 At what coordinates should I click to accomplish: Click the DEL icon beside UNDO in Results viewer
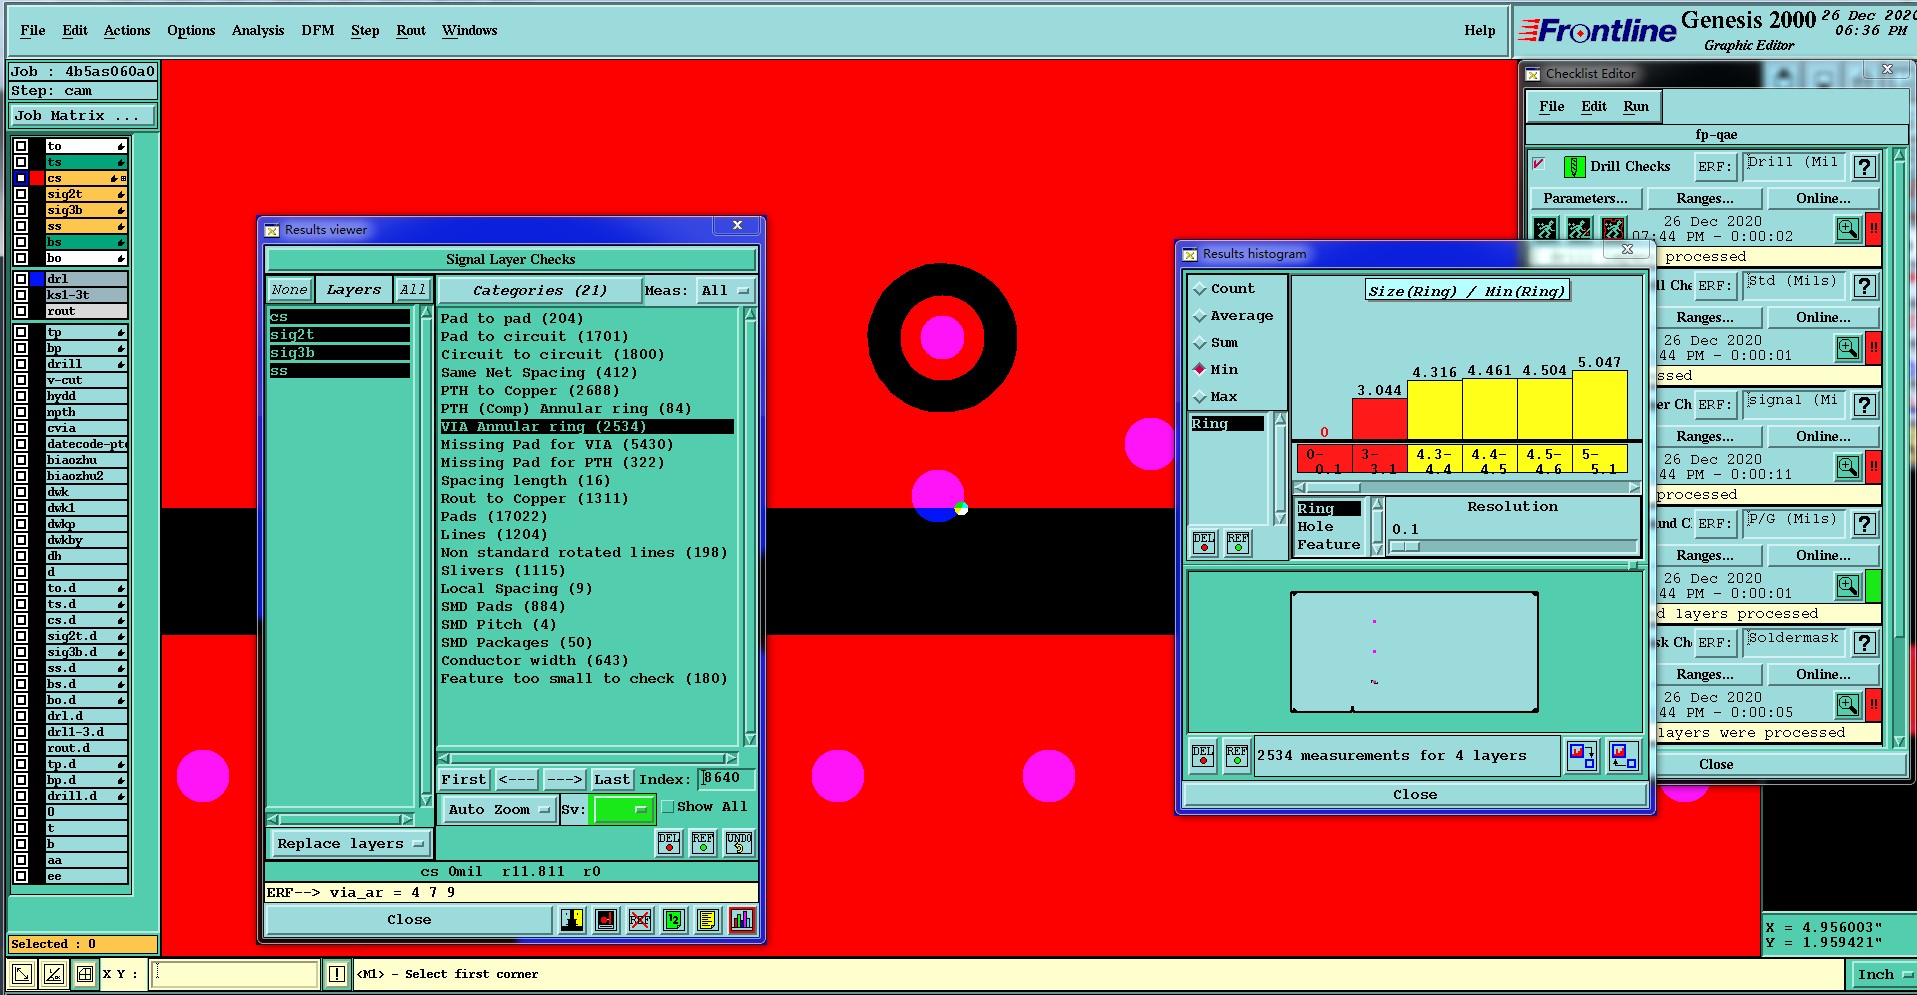tap(669, 843)
